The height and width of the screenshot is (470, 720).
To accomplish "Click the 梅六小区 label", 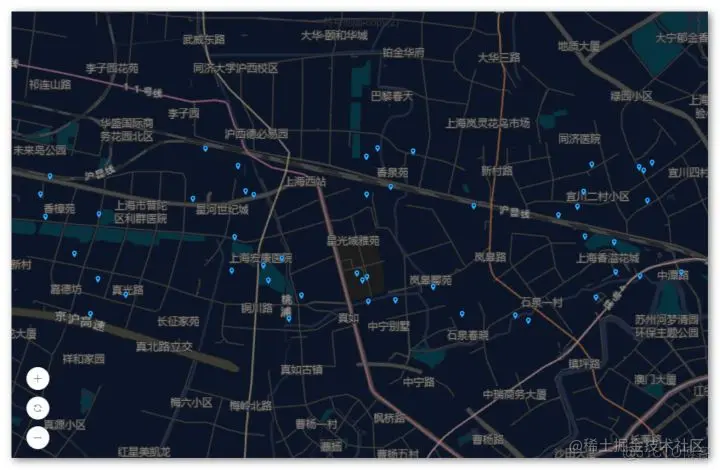I will tap(191, 403).
